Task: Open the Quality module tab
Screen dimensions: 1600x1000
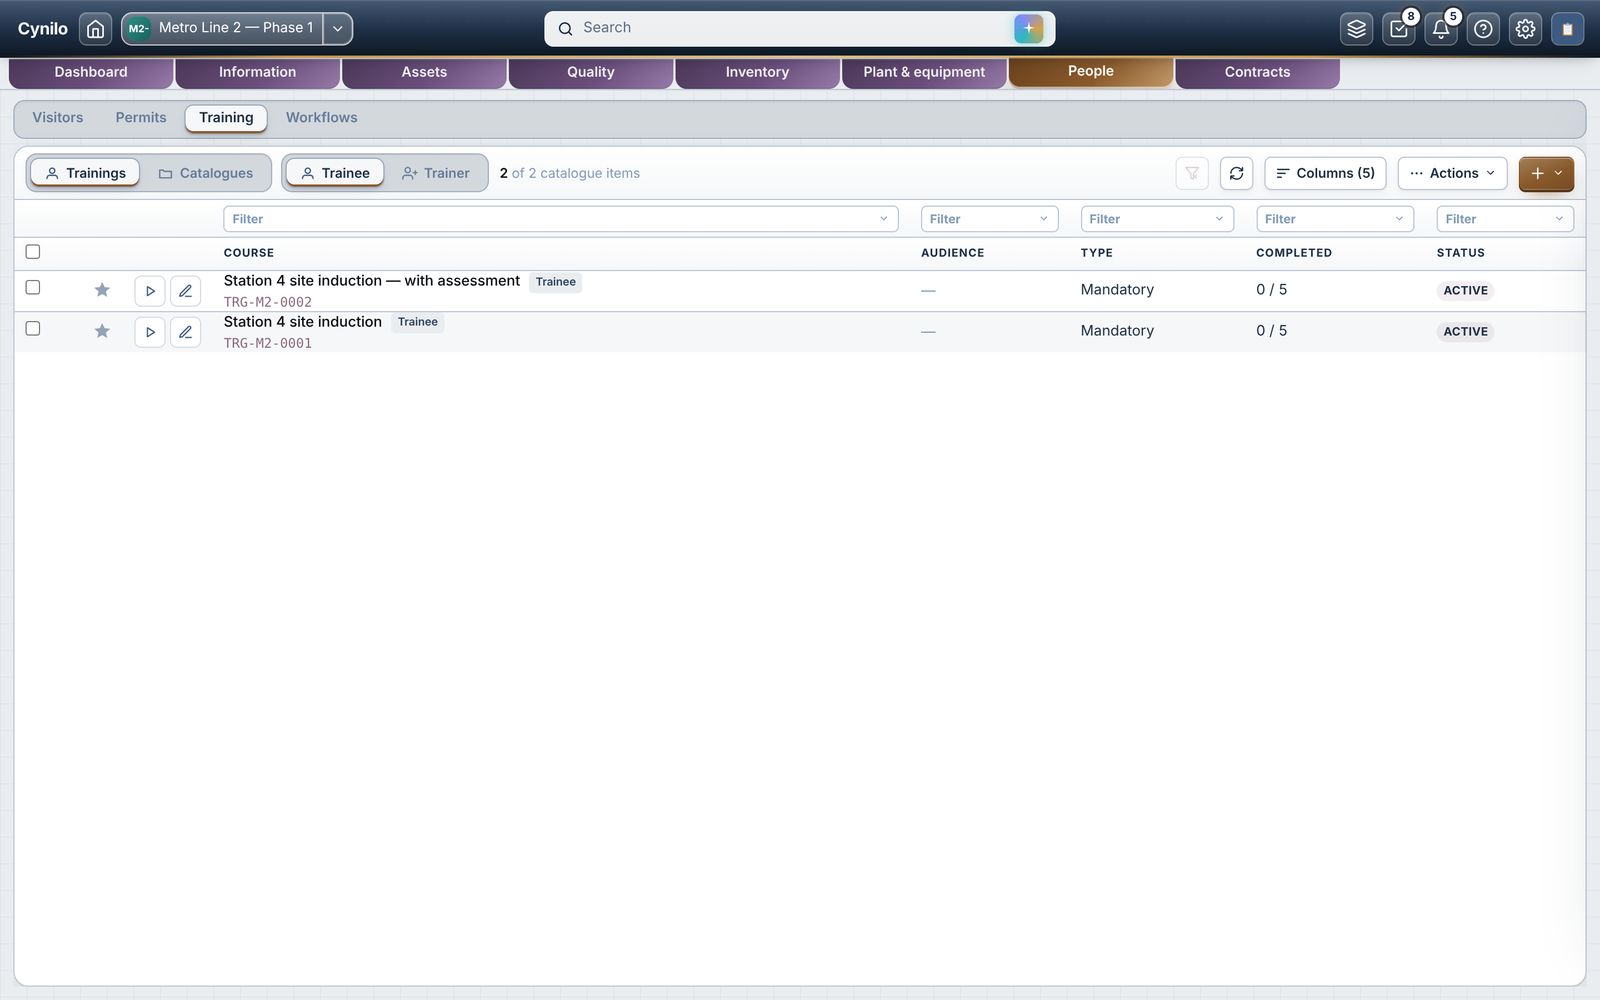Action: pos(591,73)
